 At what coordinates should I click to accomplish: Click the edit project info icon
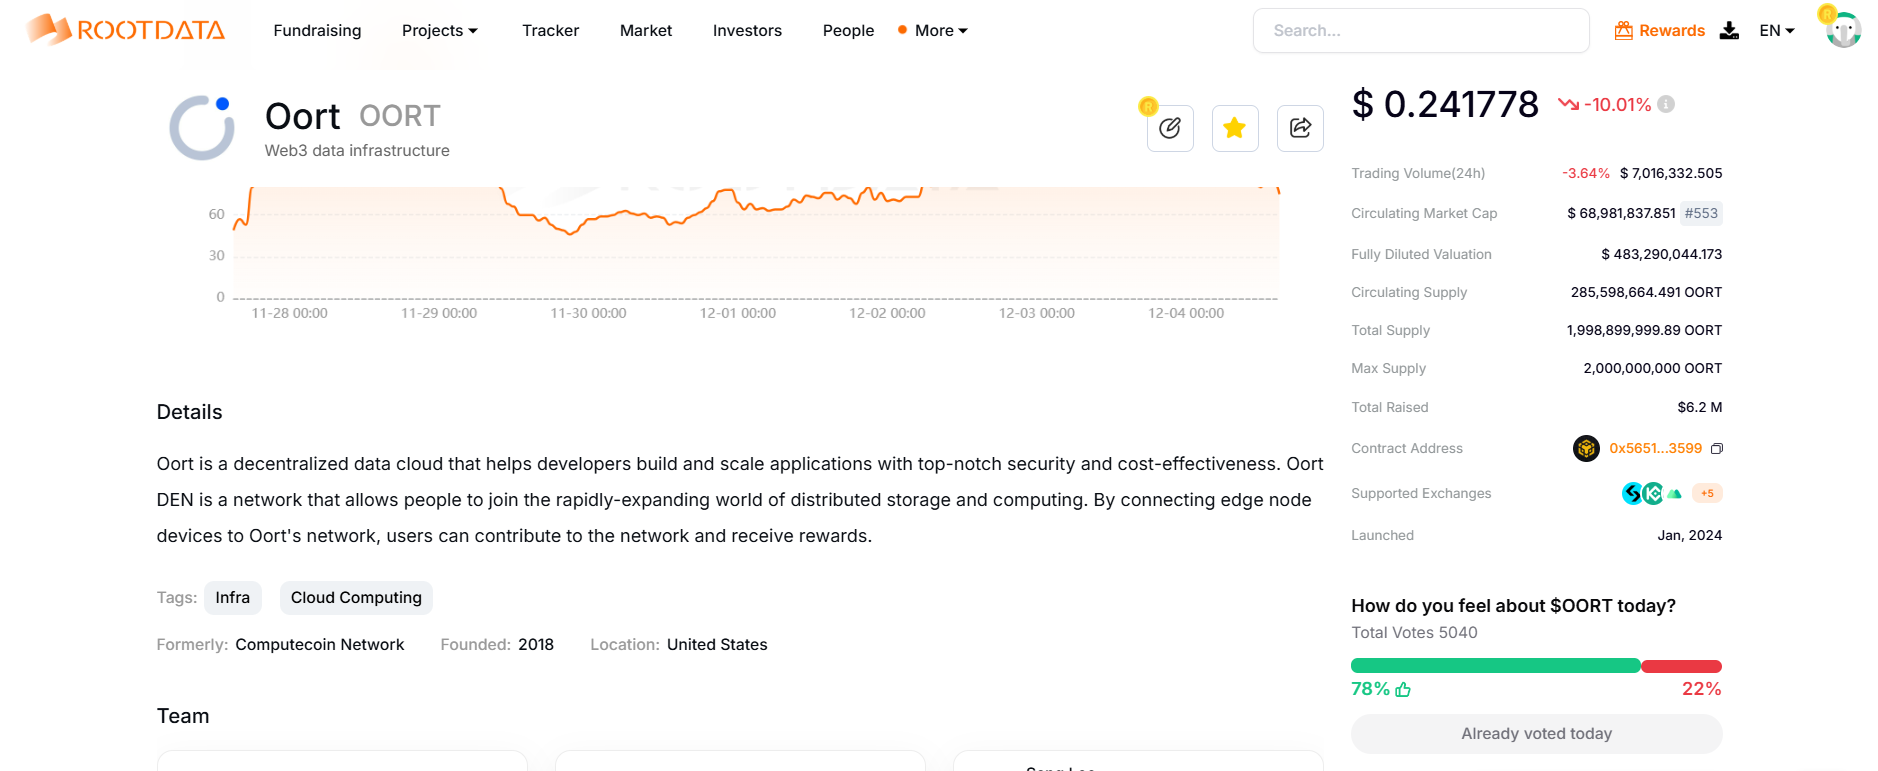click(x=1170, y=128)
